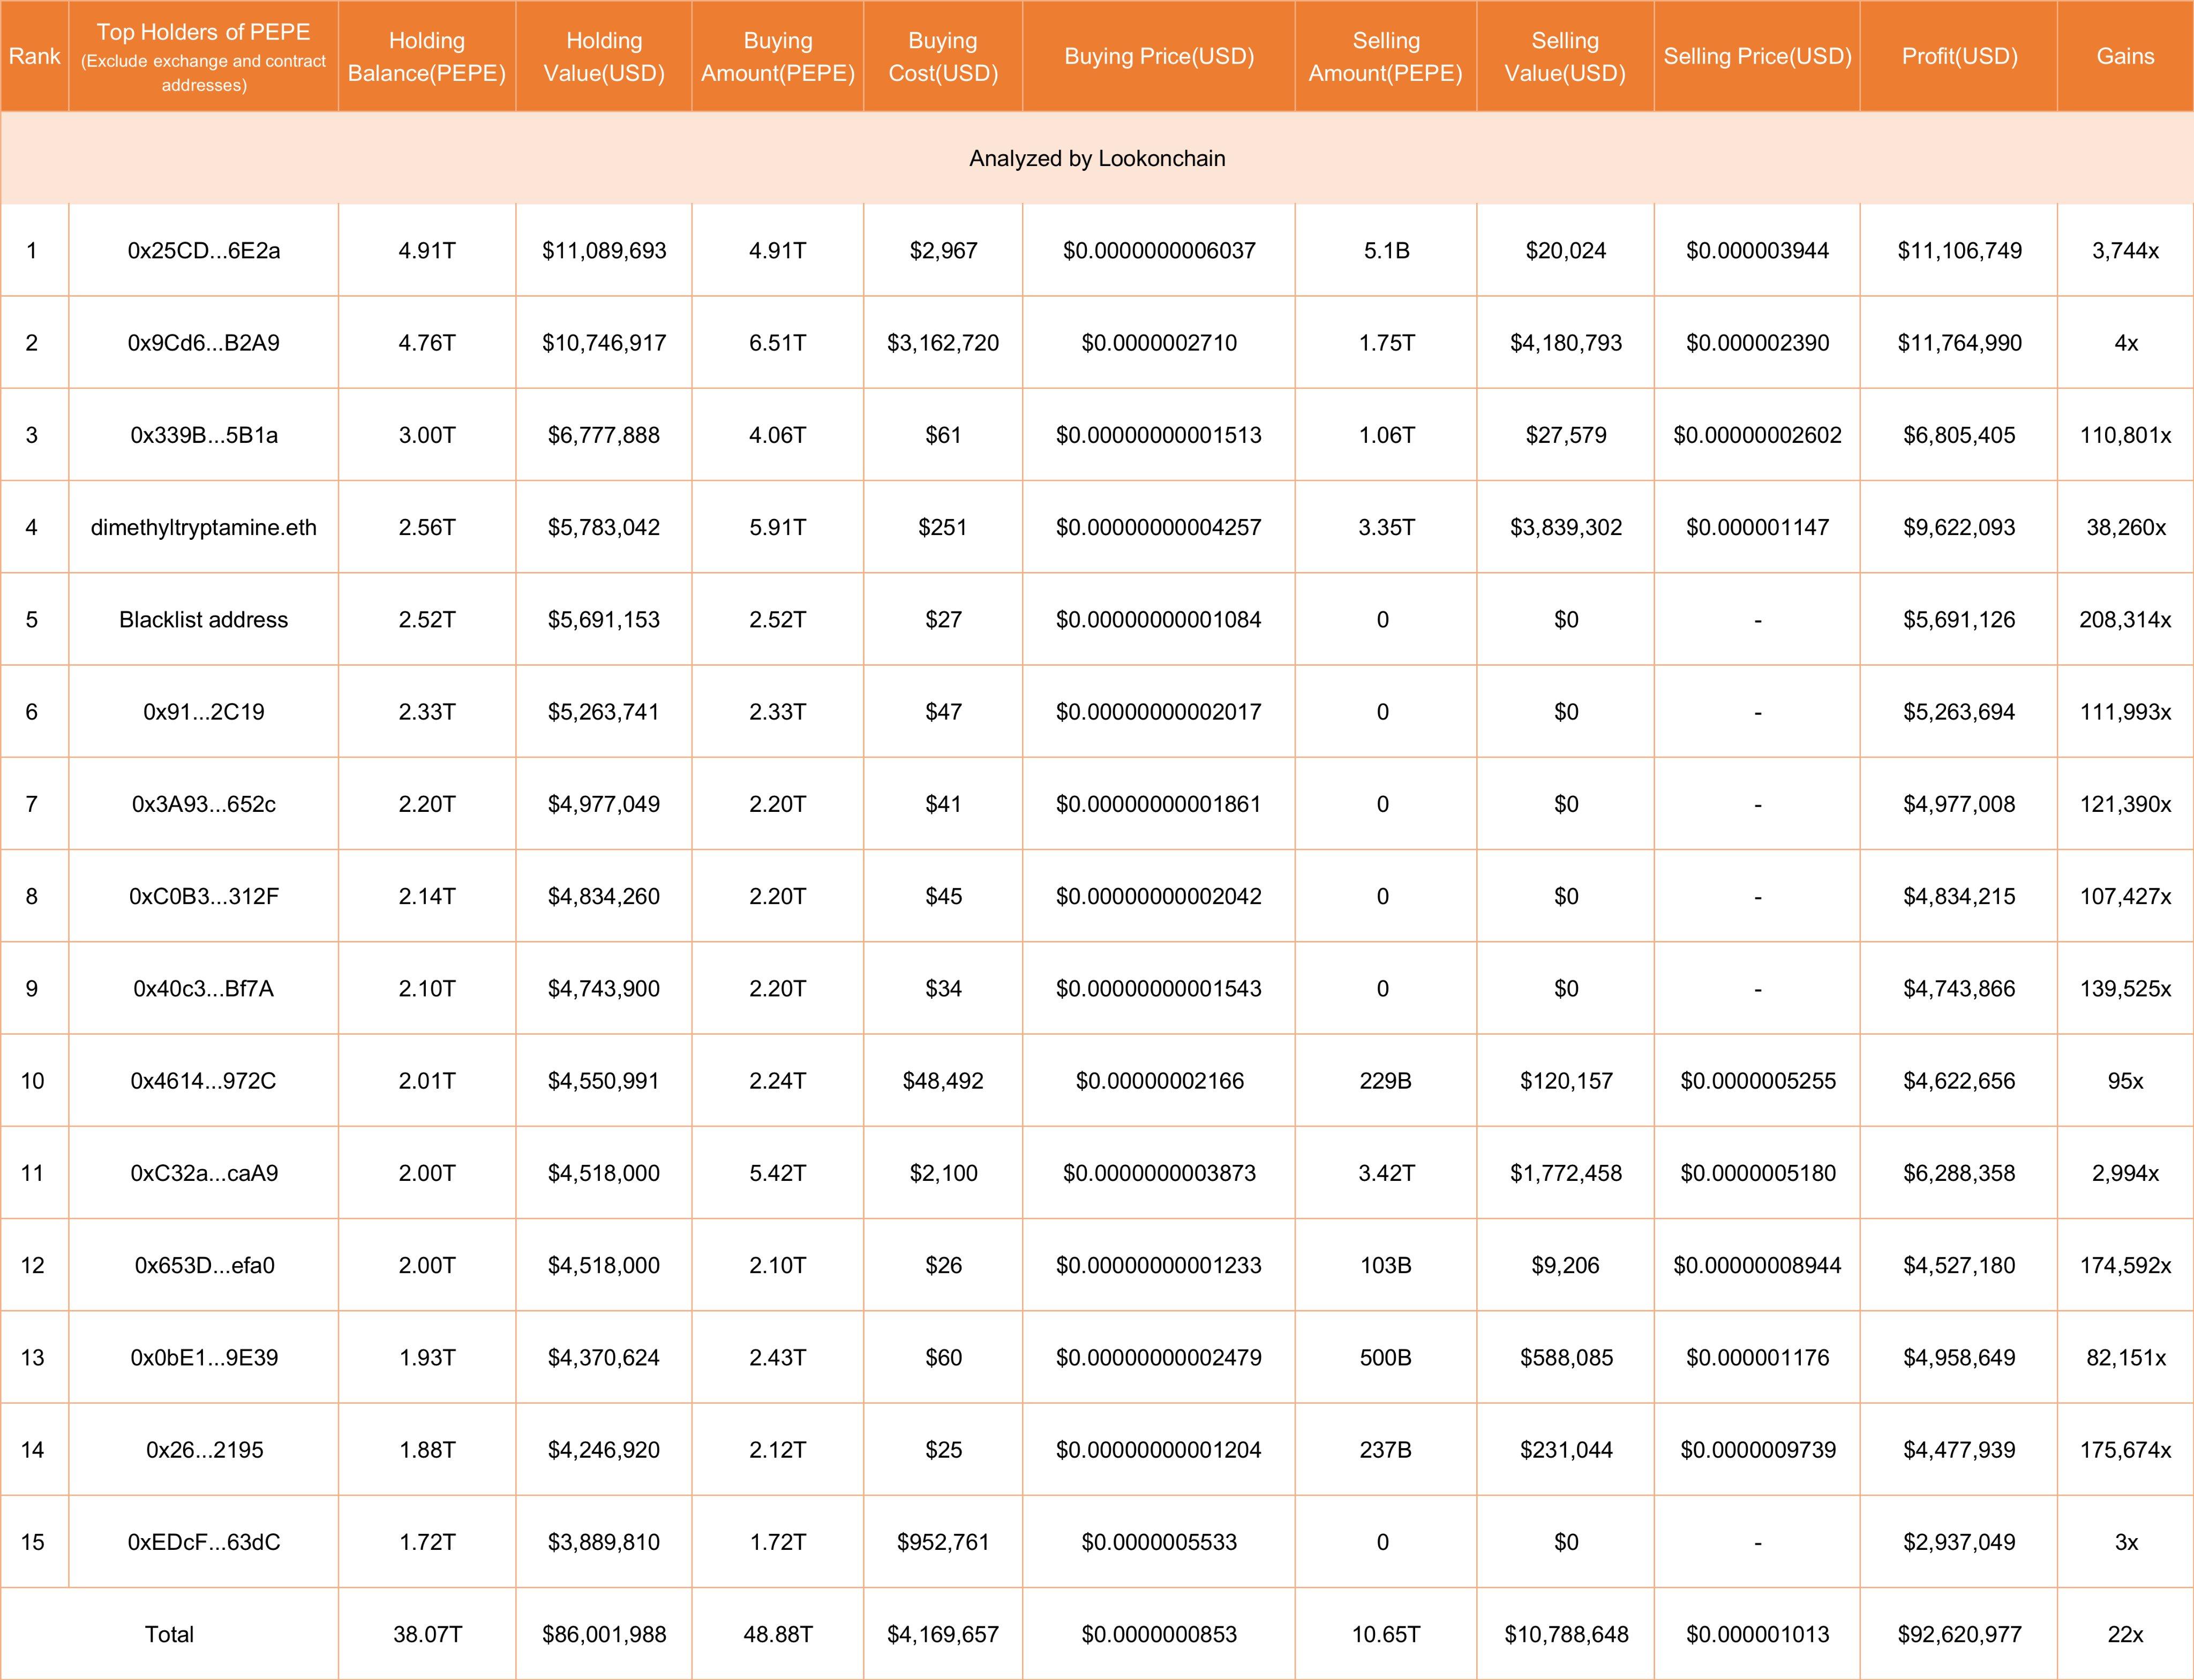Click the 3,744x gains value for rank 1

coord(2125,251)
